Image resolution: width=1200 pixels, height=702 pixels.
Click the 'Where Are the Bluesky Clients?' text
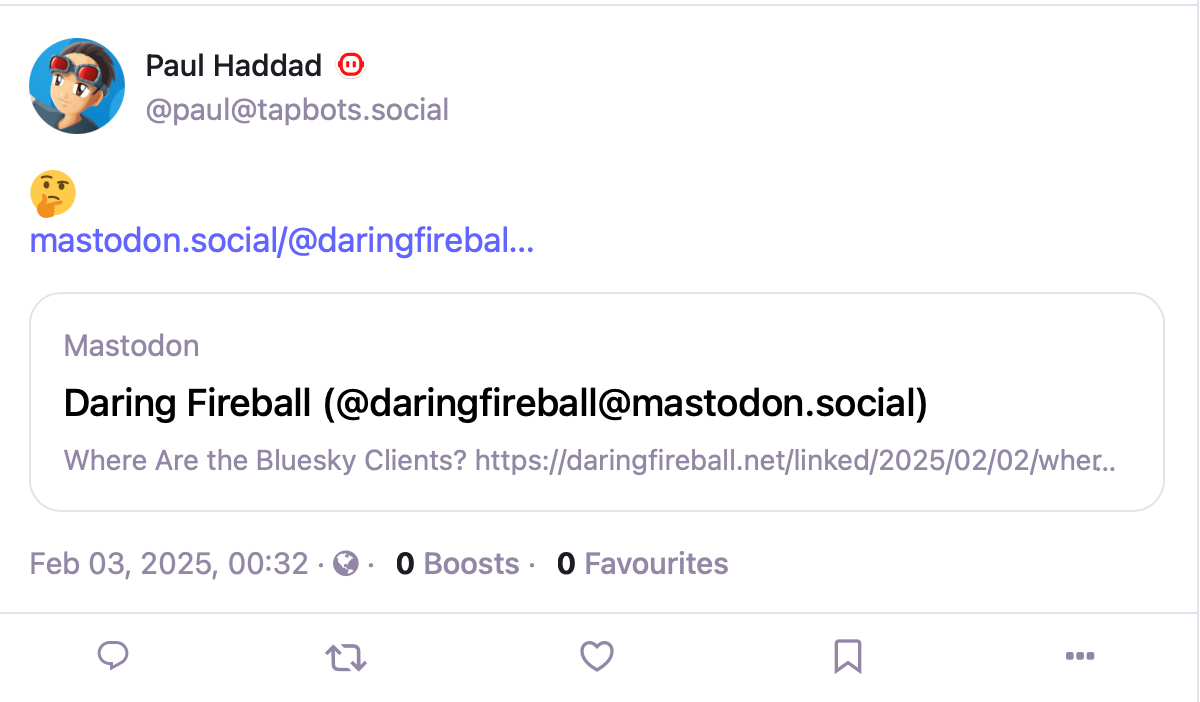[265, 461]
